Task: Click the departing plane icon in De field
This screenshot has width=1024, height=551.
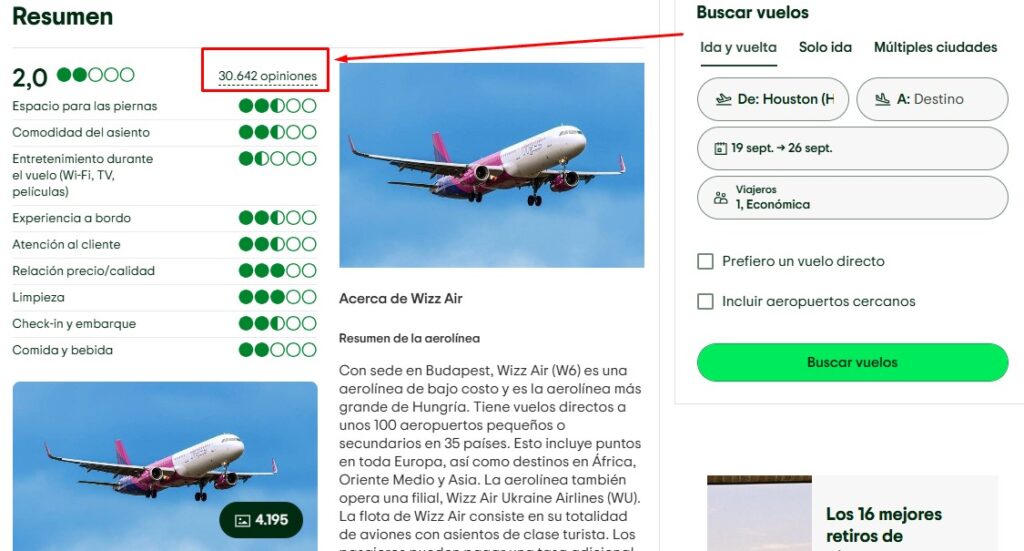Action: 723,99
